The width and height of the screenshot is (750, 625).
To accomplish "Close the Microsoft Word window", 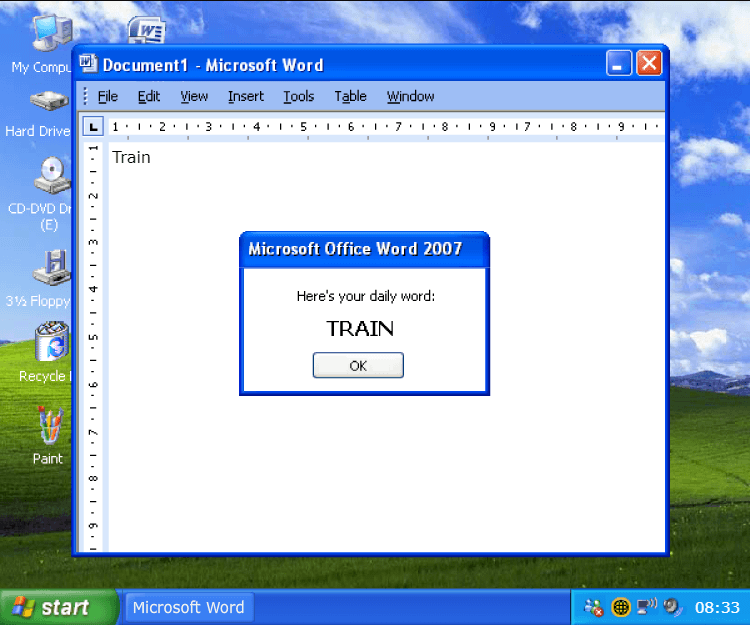I will click(649, 63).
